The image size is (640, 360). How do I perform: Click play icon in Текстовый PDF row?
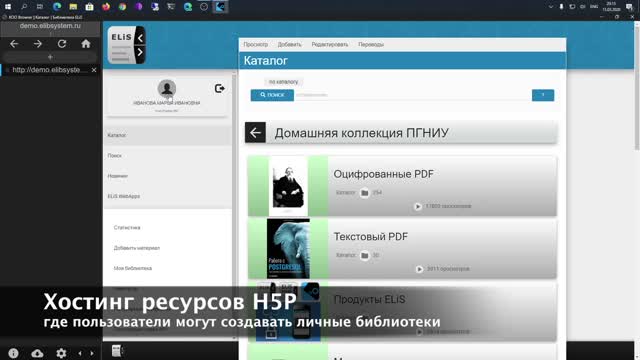coord(419,269)
